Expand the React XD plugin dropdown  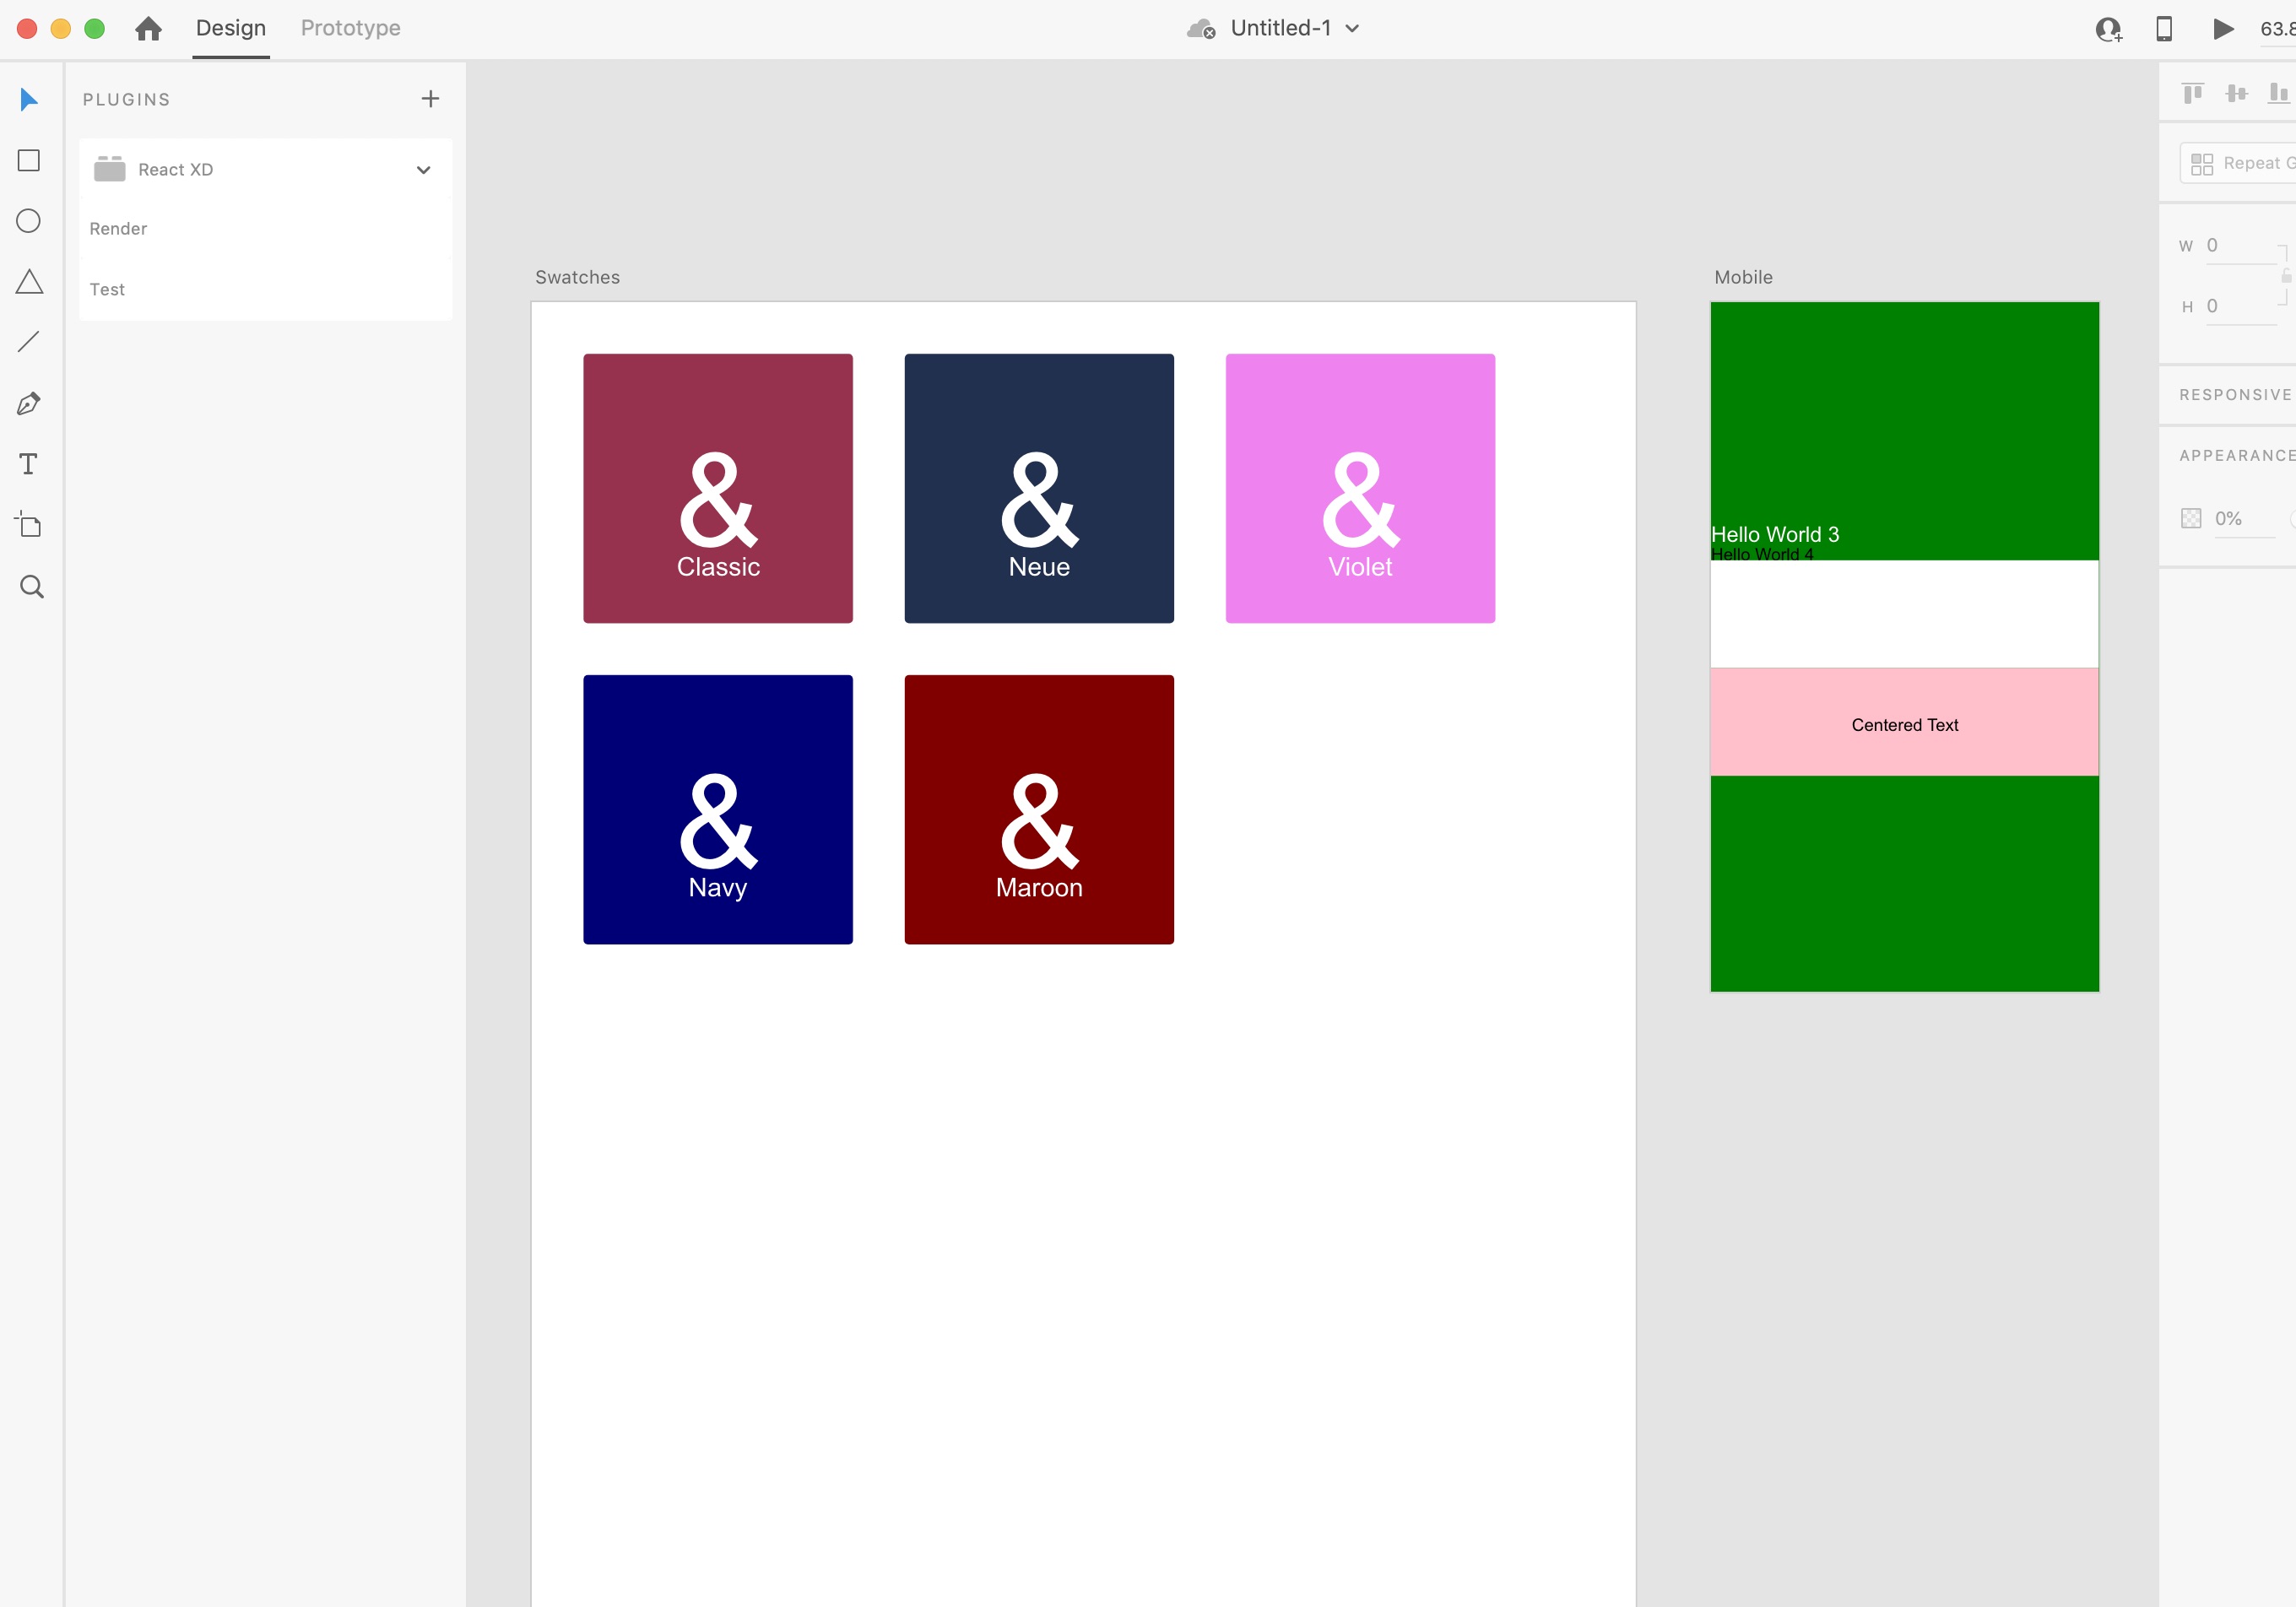425,170
